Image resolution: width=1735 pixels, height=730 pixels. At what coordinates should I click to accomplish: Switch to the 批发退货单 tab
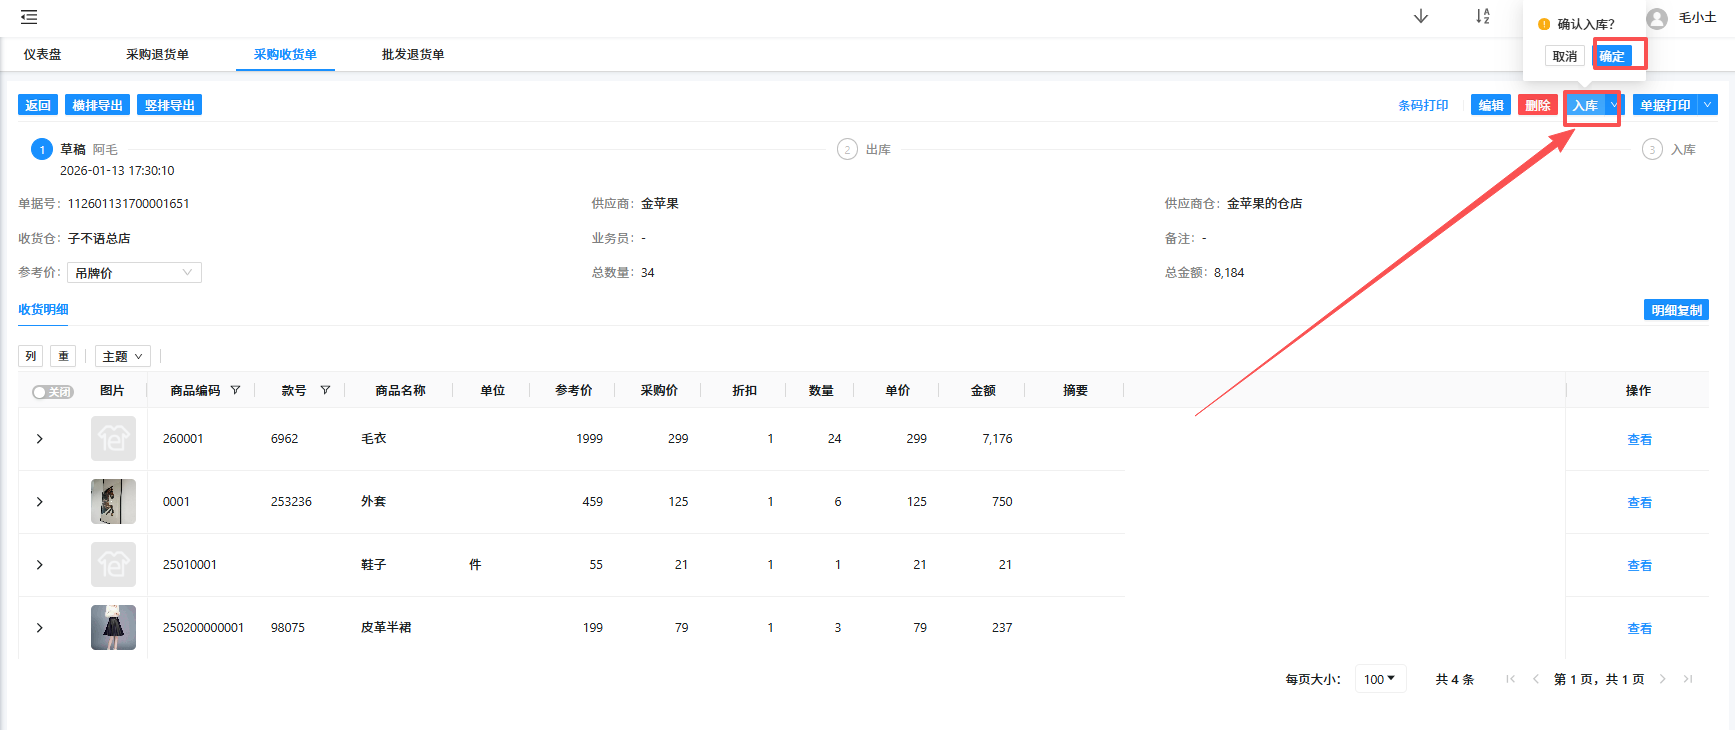coord(413,55)
